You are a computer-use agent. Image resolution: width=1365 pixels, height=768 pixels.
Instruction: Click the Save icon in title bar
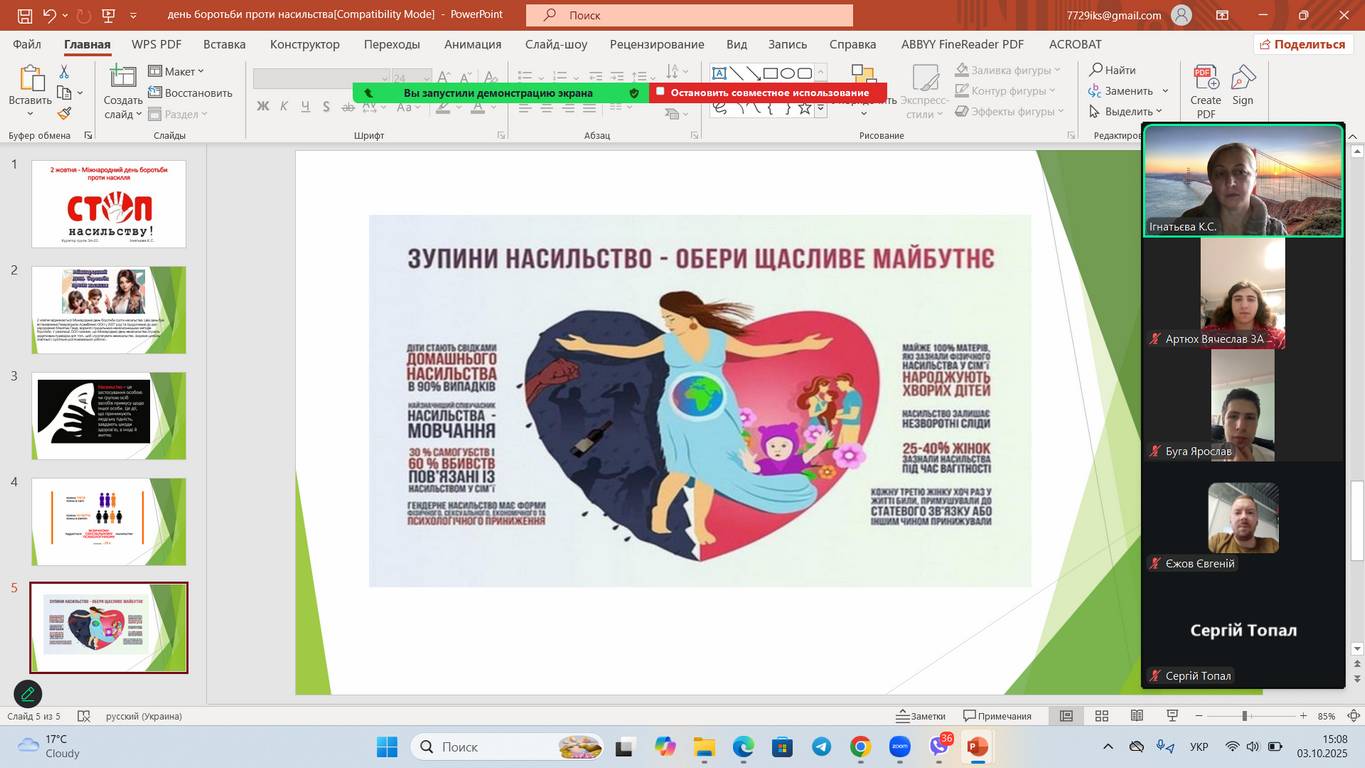coord(25,15)
